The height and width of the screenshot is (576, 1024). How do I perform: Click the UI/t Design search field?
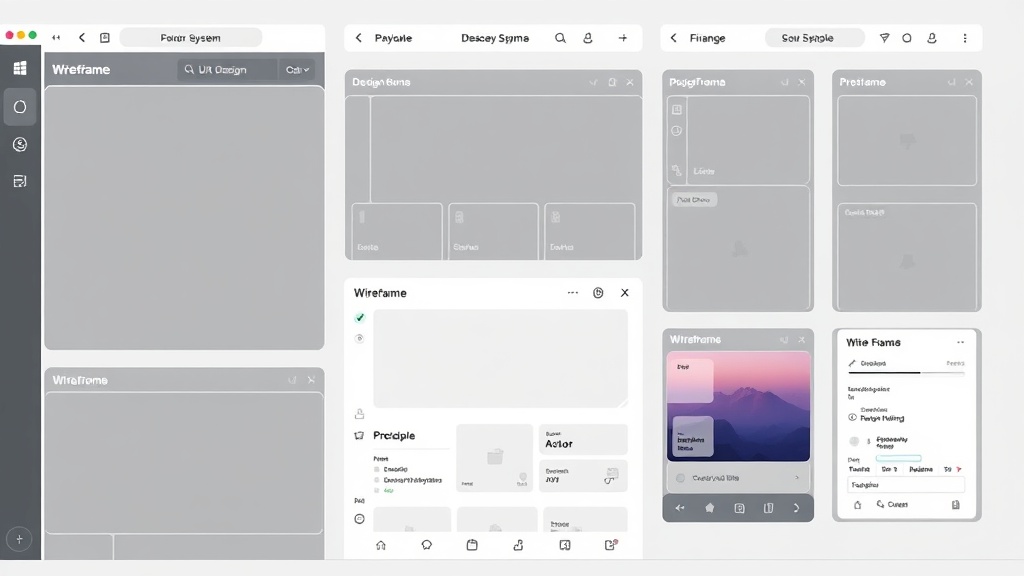click(x=227, y=69)
